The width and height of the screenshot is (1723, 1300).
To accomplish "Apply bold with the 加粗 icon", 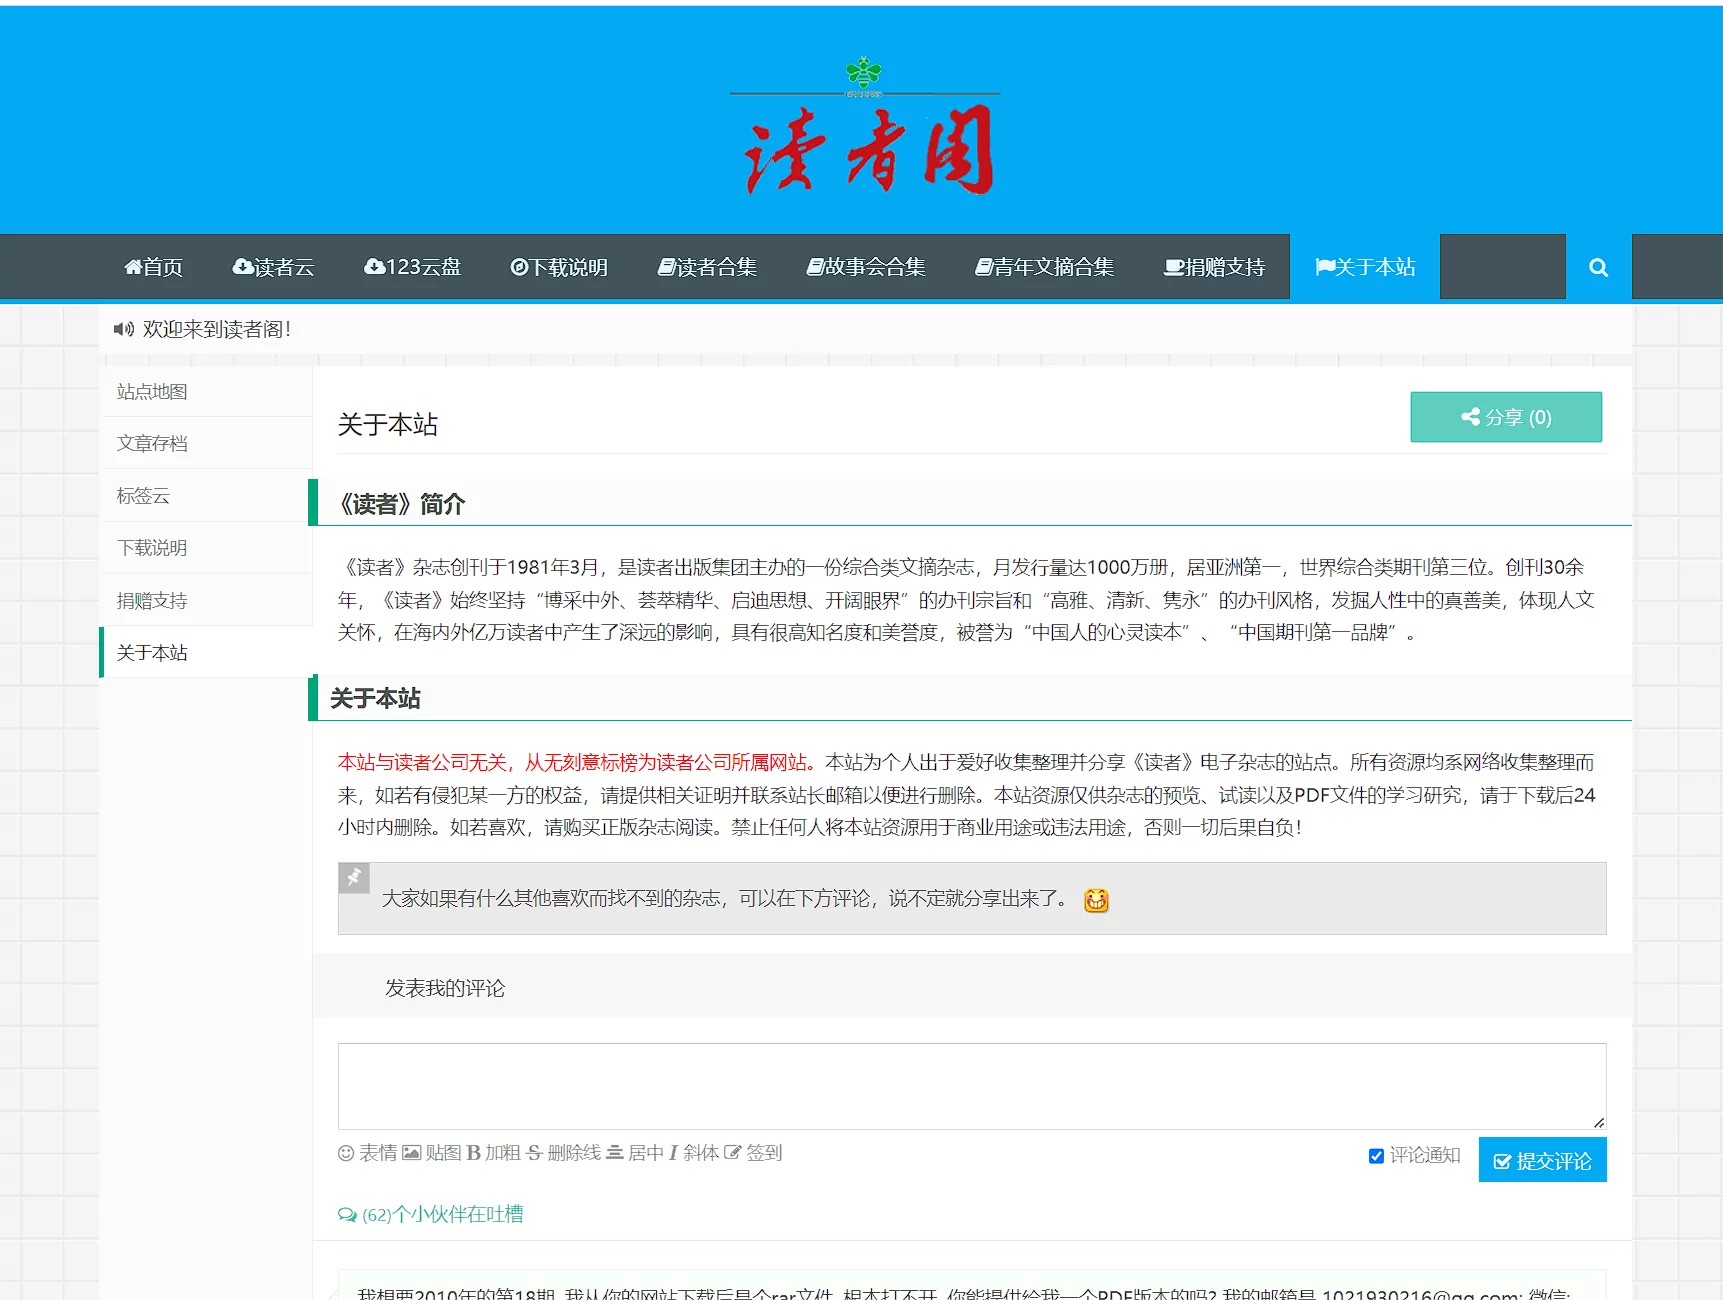I will tap(474, 1153).
